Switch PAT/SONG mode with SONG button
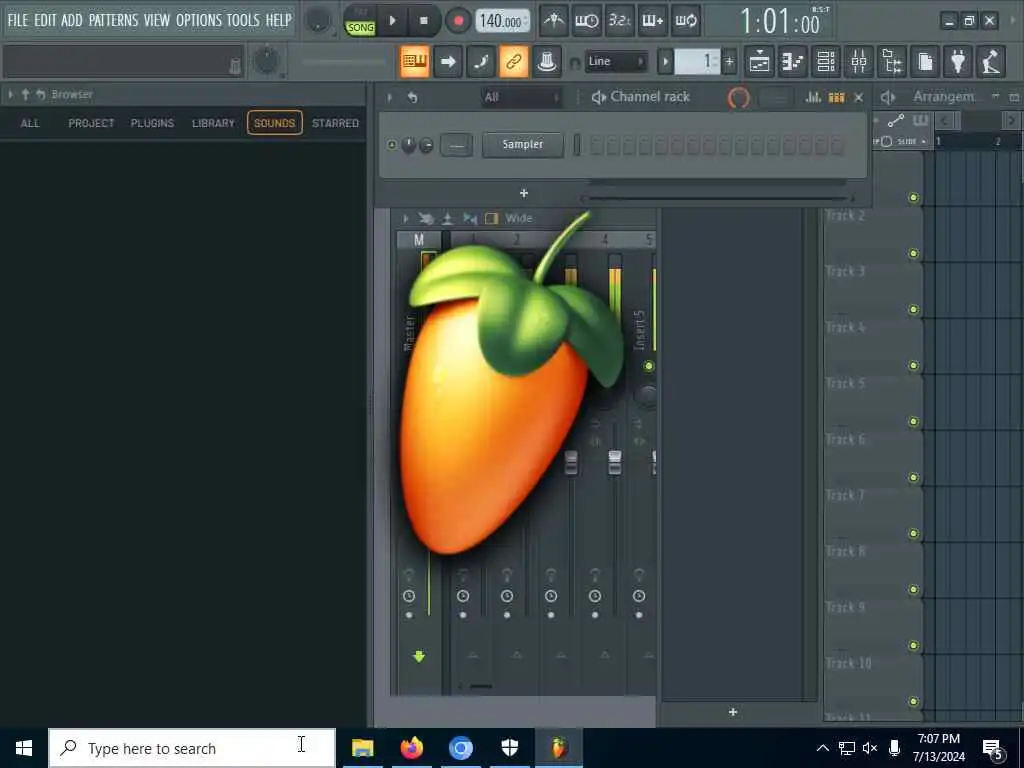The width and height of the screenshot is (1024, 768). (x=360, y=27)
